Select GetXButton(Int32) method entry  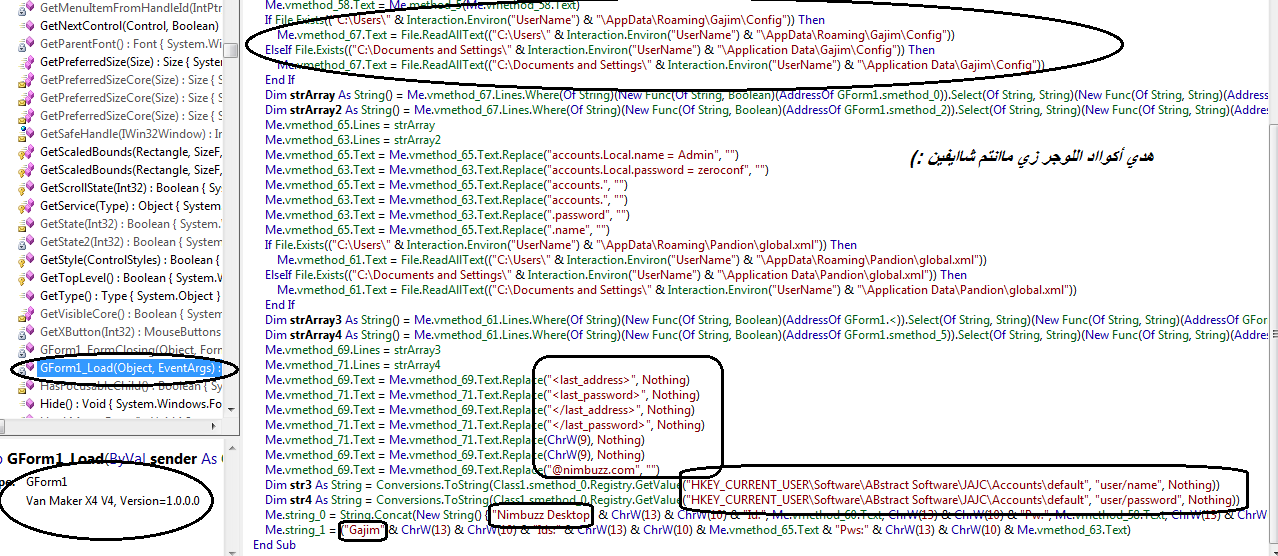click(x=130, y=332)
